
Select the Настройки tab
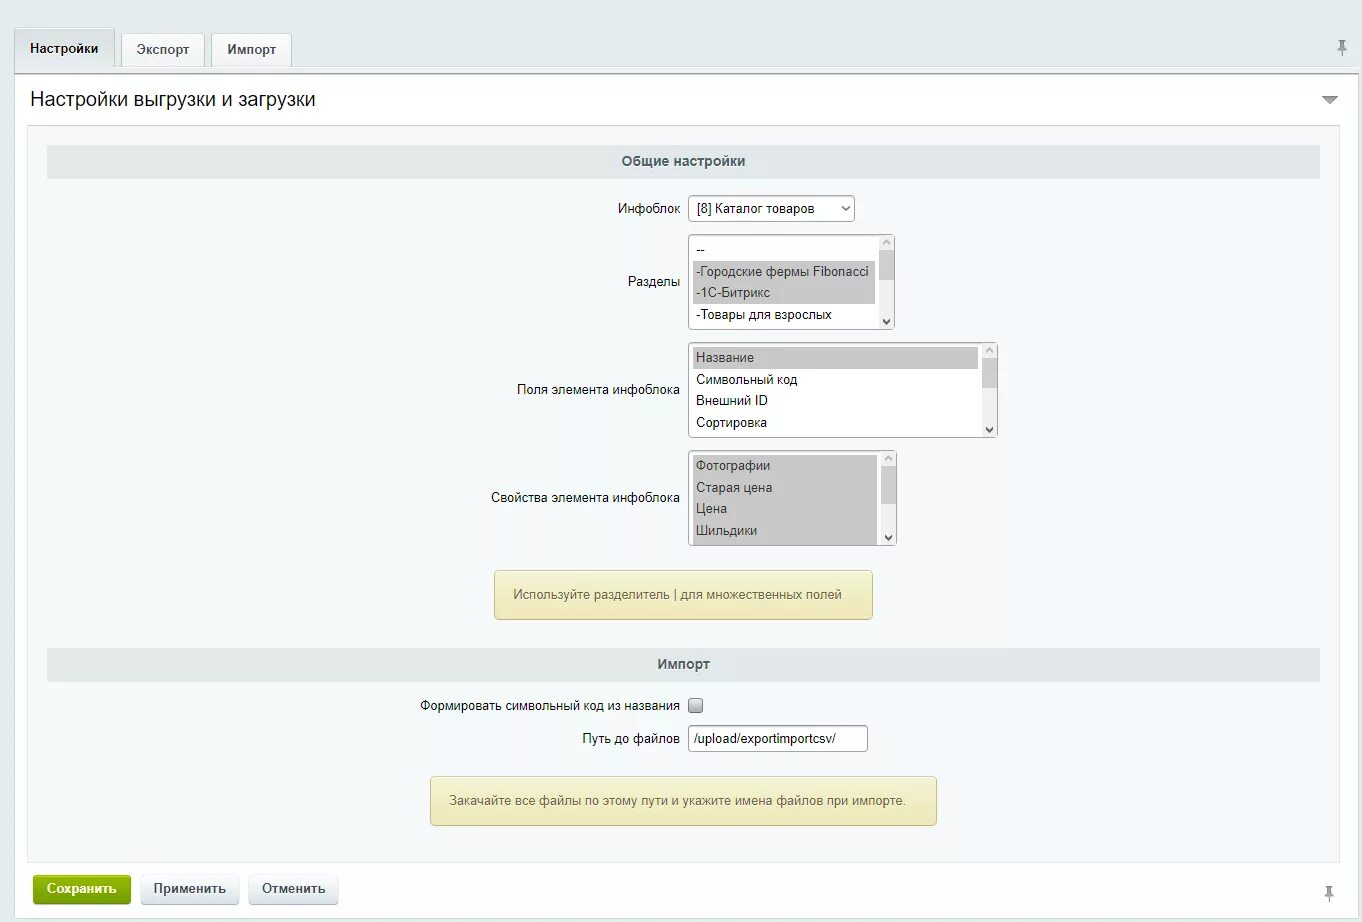(x=64, y=49)
